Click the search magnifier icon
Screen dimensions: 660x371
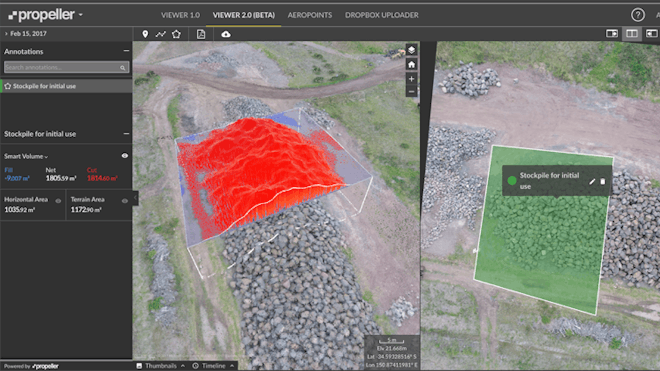[122, 67]
